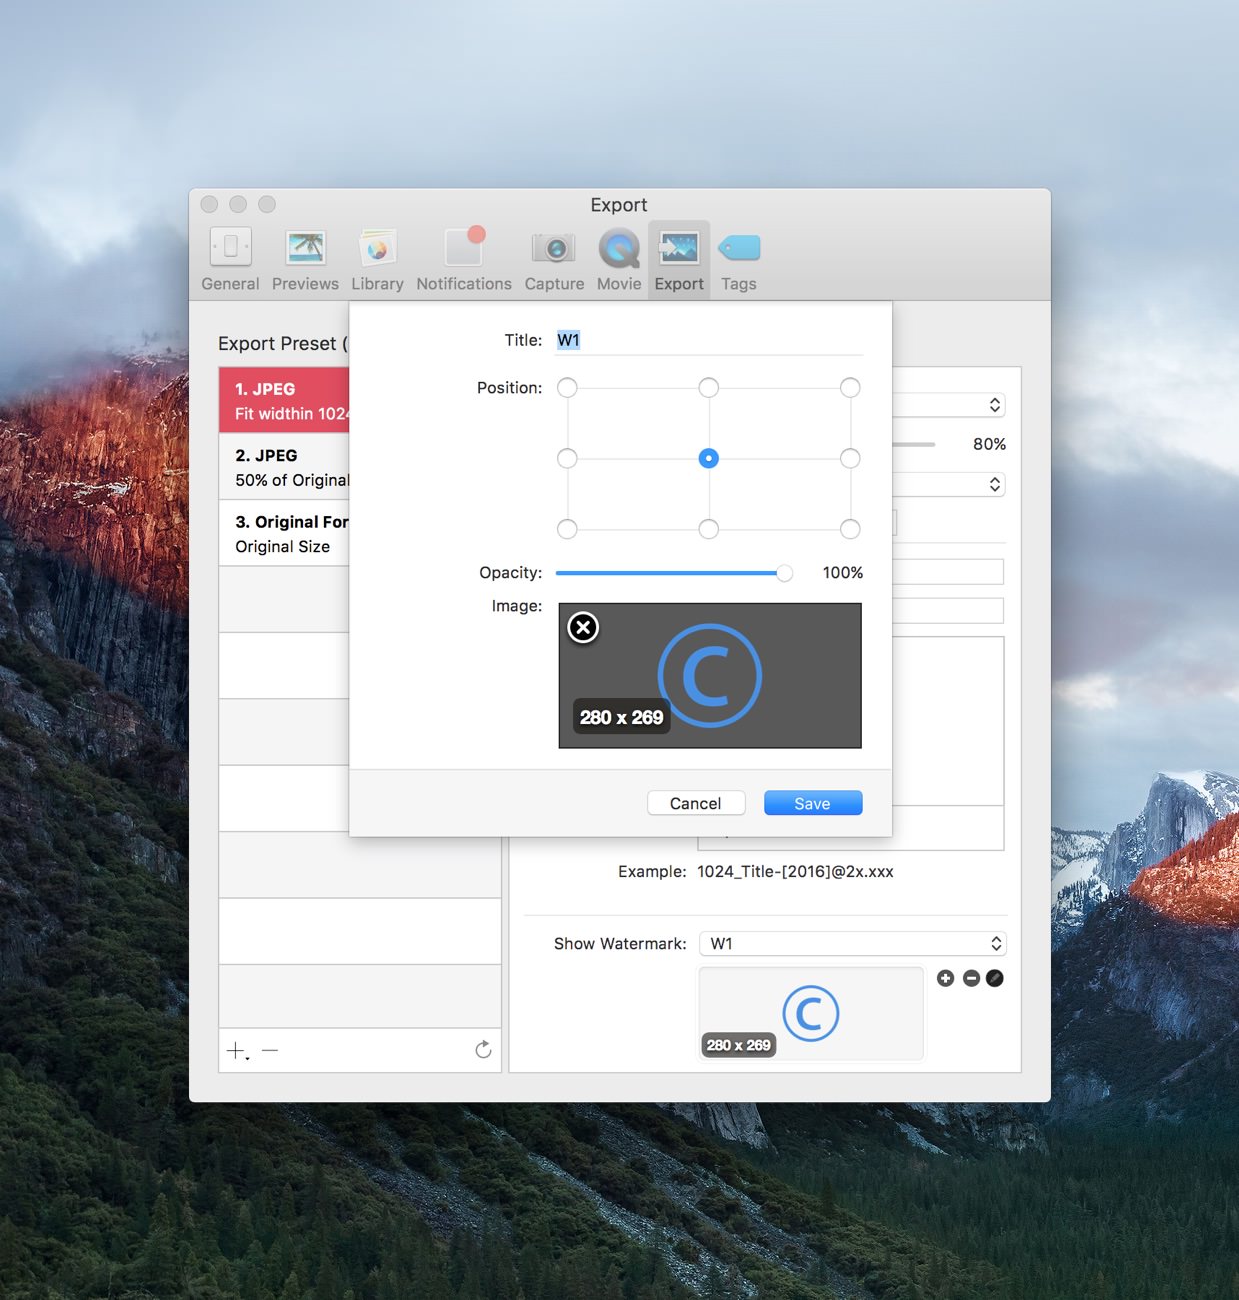Open the Tags preferences pane

pyautogui.click(x=739, y=260)
